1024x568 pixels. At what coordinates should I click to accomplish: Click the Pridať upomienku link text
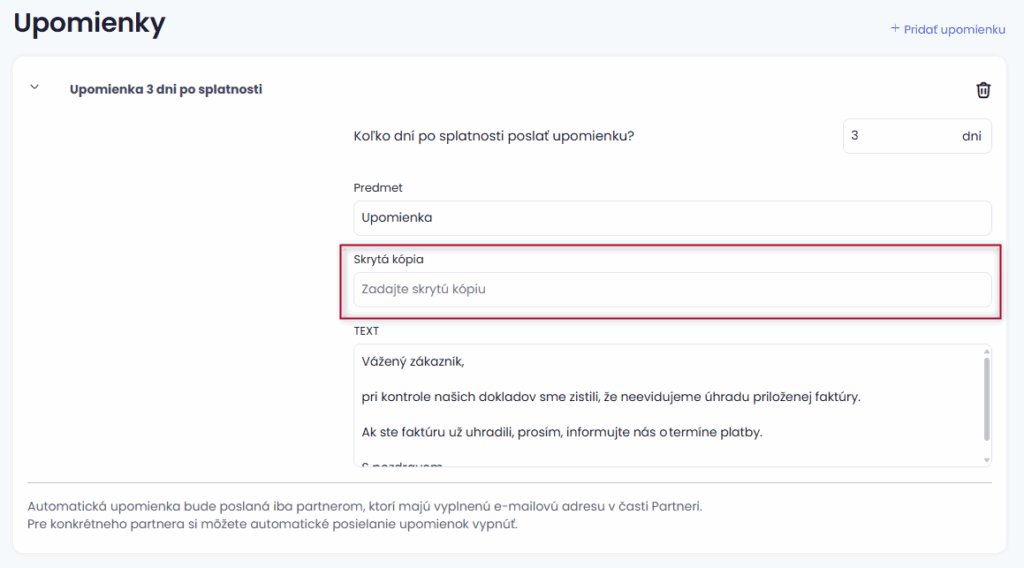pos(954,30)
